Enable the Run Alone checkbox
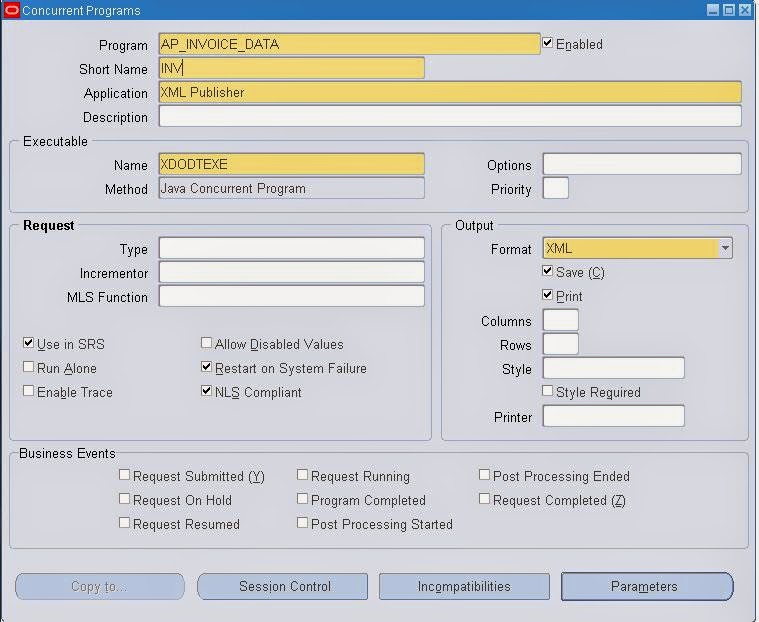The height and width of the screenshot is (622, 759). tap(29, 367)
